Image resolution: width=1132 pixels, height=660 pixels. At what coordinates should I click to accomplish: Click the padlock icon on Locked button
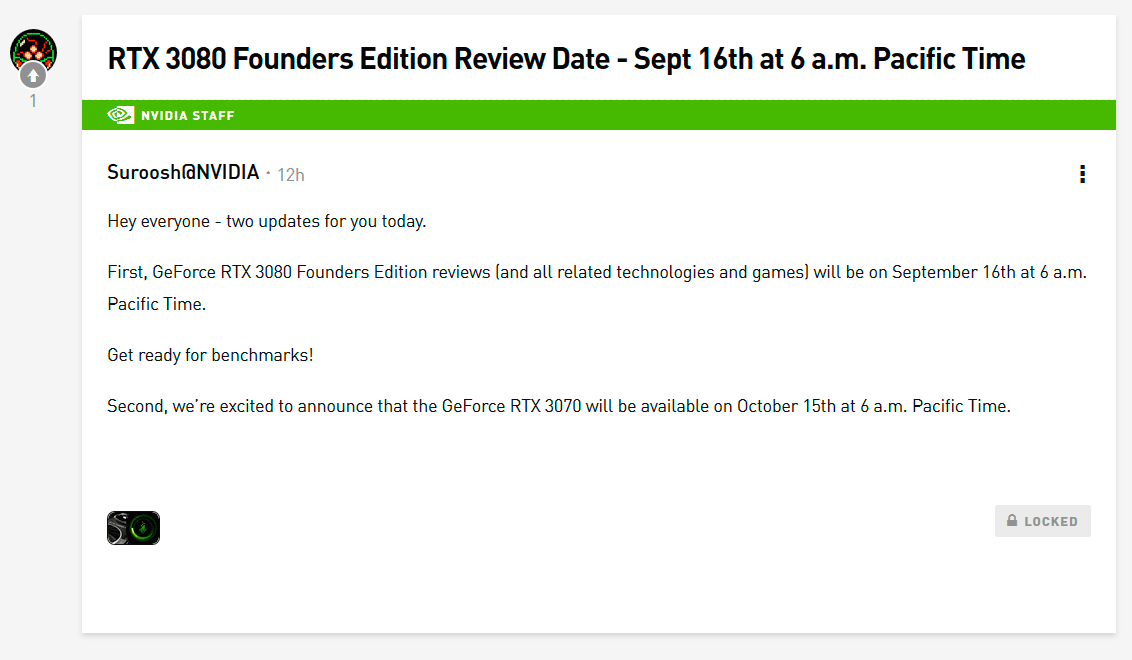tap(1012, 521)
